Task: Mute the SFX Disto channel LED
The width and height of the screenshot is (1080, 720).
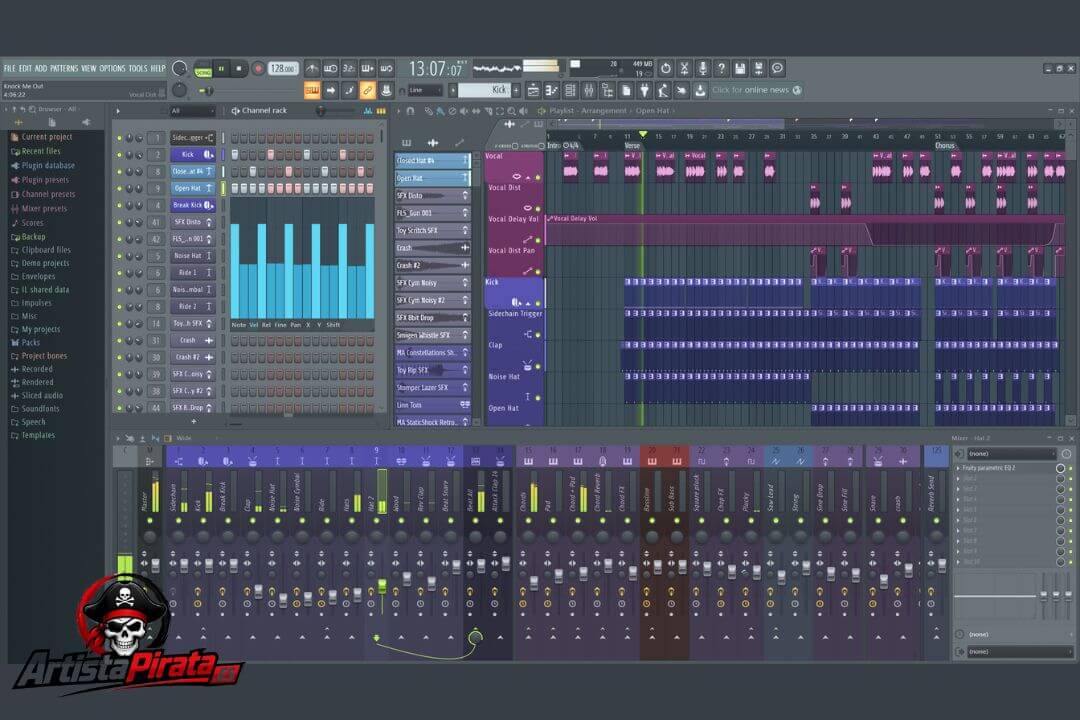Action: point(119,223)
